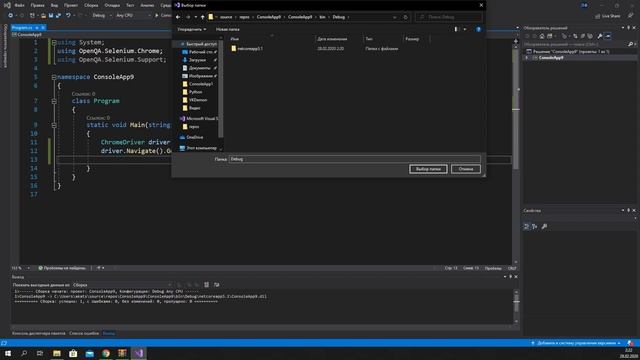Sort by Имя column header
640x360 pixels.
tap(235, 39)
